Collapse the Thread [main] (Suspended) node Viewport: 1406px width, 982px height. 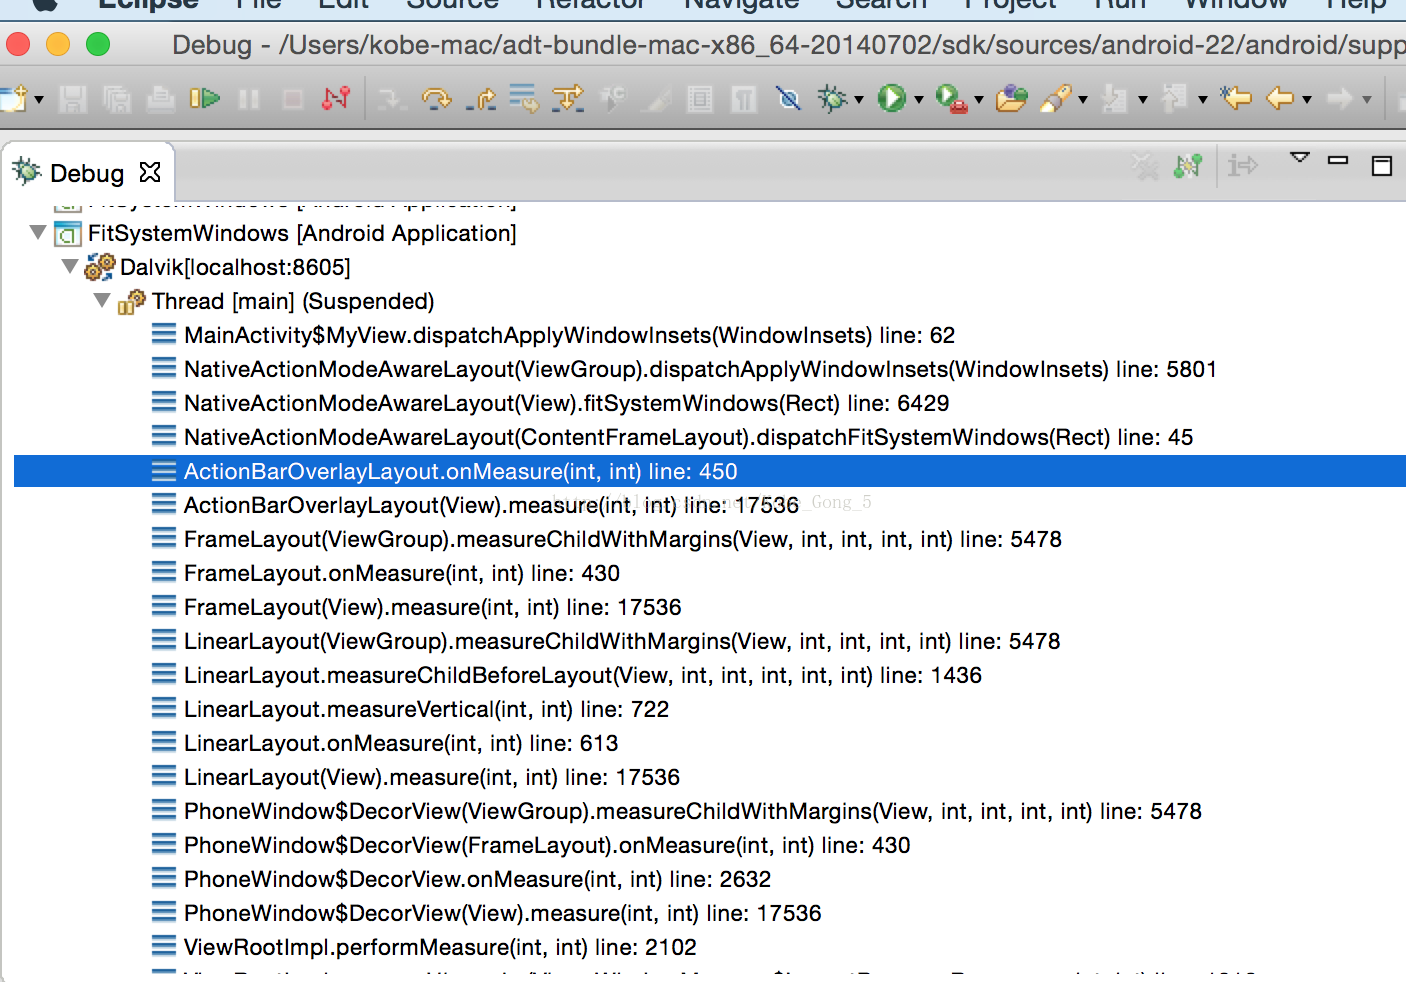pyautogui.click(x=101, y=301)
